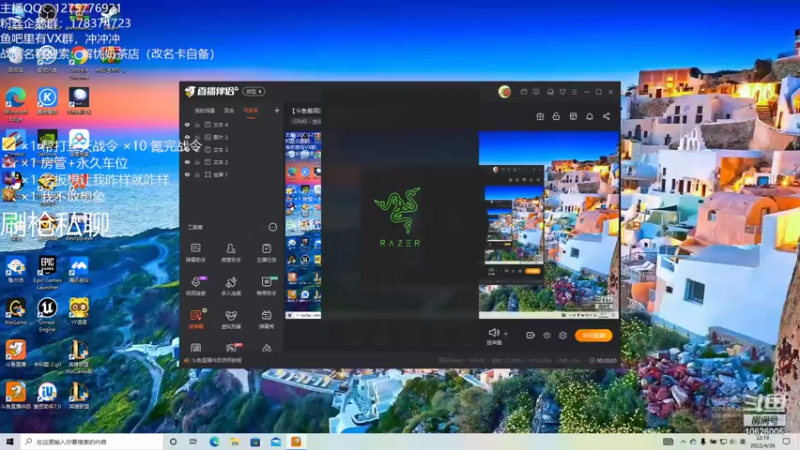
Task: Expand the speaker volume dropdown arrow
Action: [505, 334]
